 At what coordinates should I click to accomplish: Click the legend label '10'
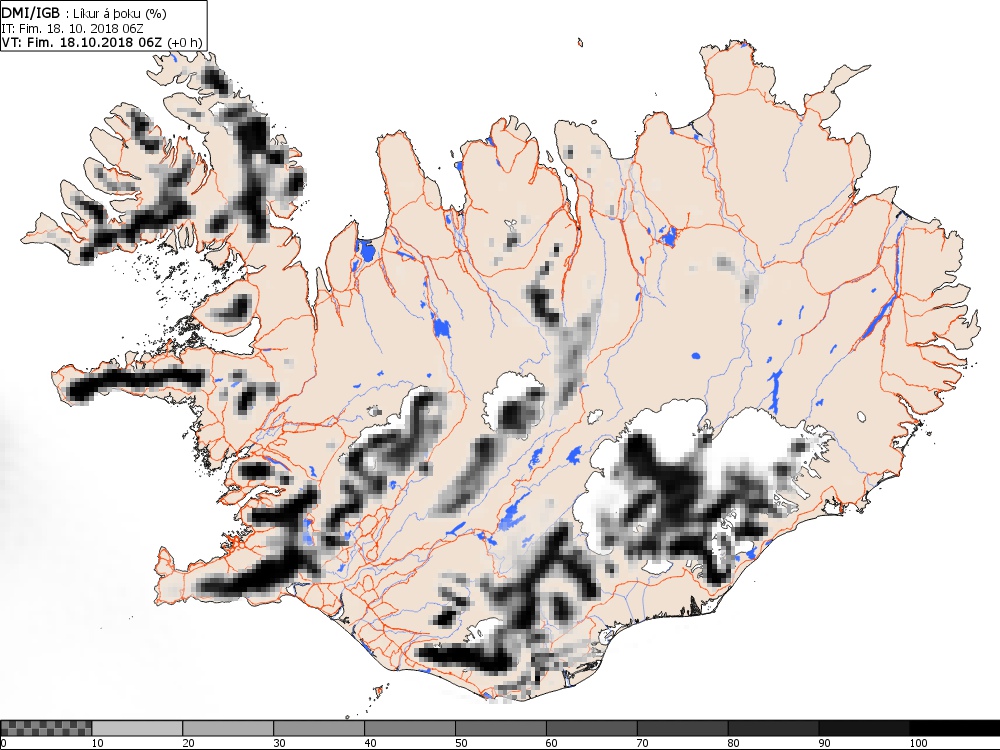(x=98, y=743)
